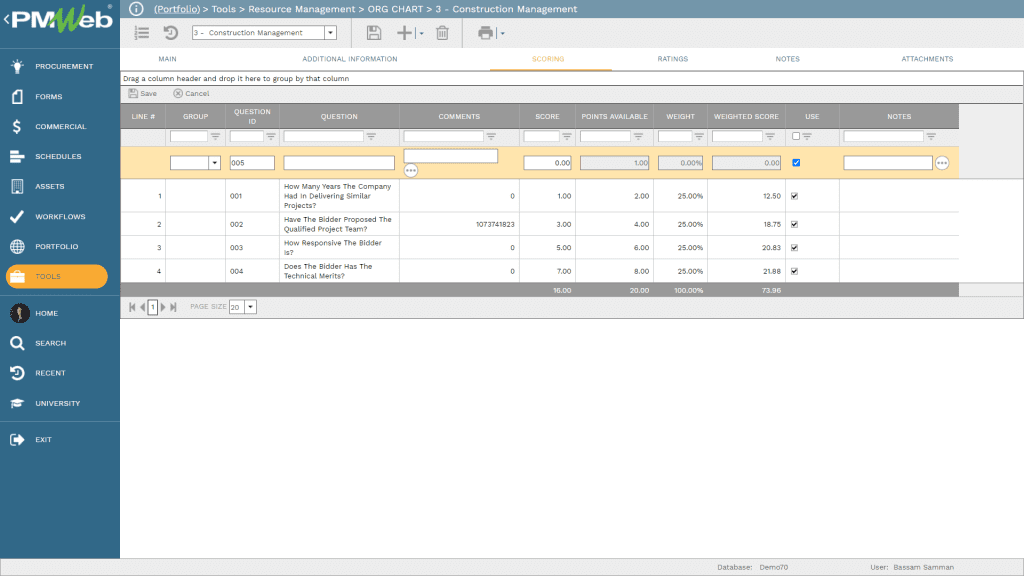The height and width of the screenshot is (576, 1024).
Task: Go to first page of grid
Action: [x=132, y=307]
